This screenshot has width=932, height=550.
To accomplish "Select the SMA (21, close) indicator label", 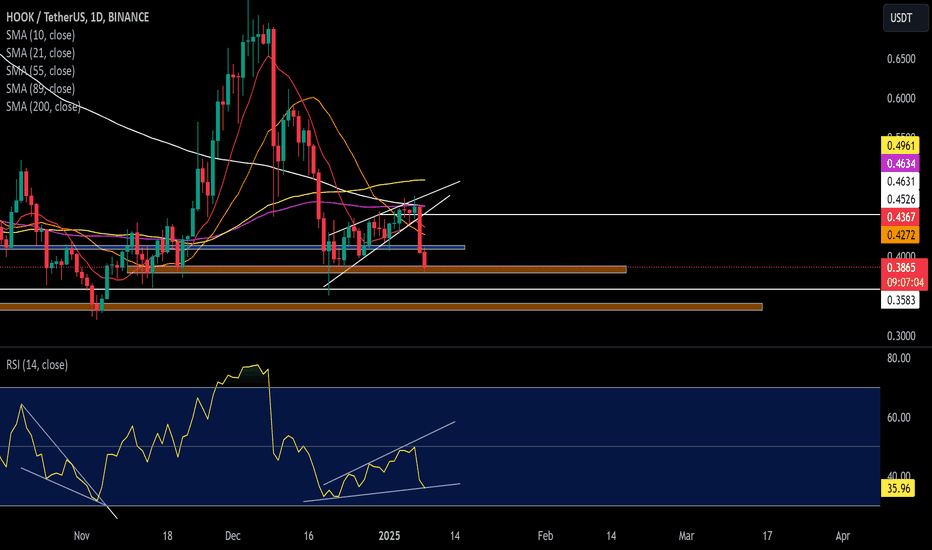I will tap(40, 53).
